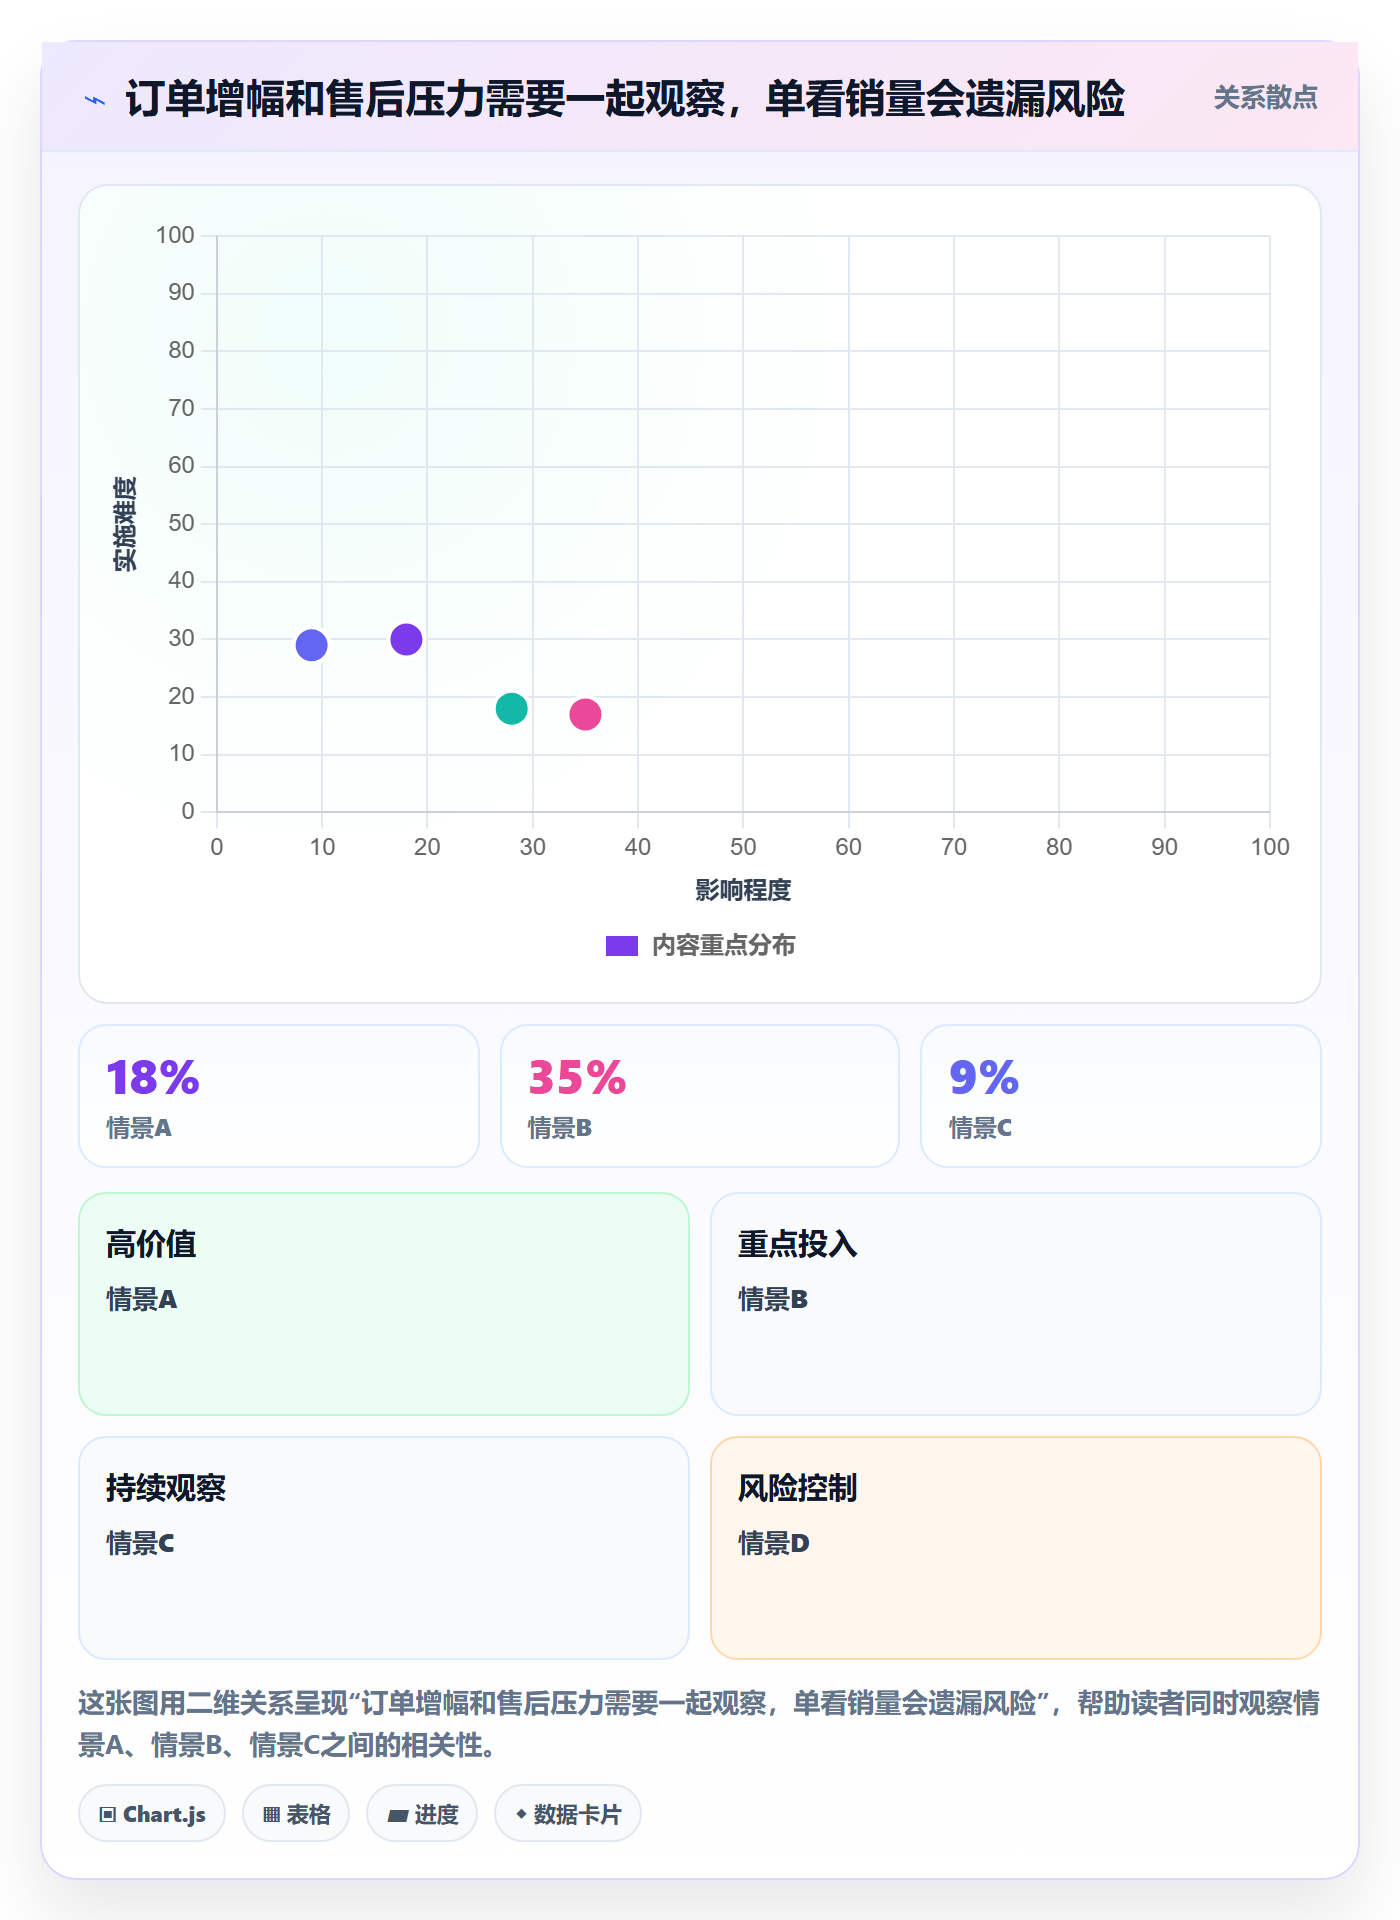The height and width of the screenshot is (1920, 1400).
Task: Click the y-axis tick label 100
Action: [175, 235]
